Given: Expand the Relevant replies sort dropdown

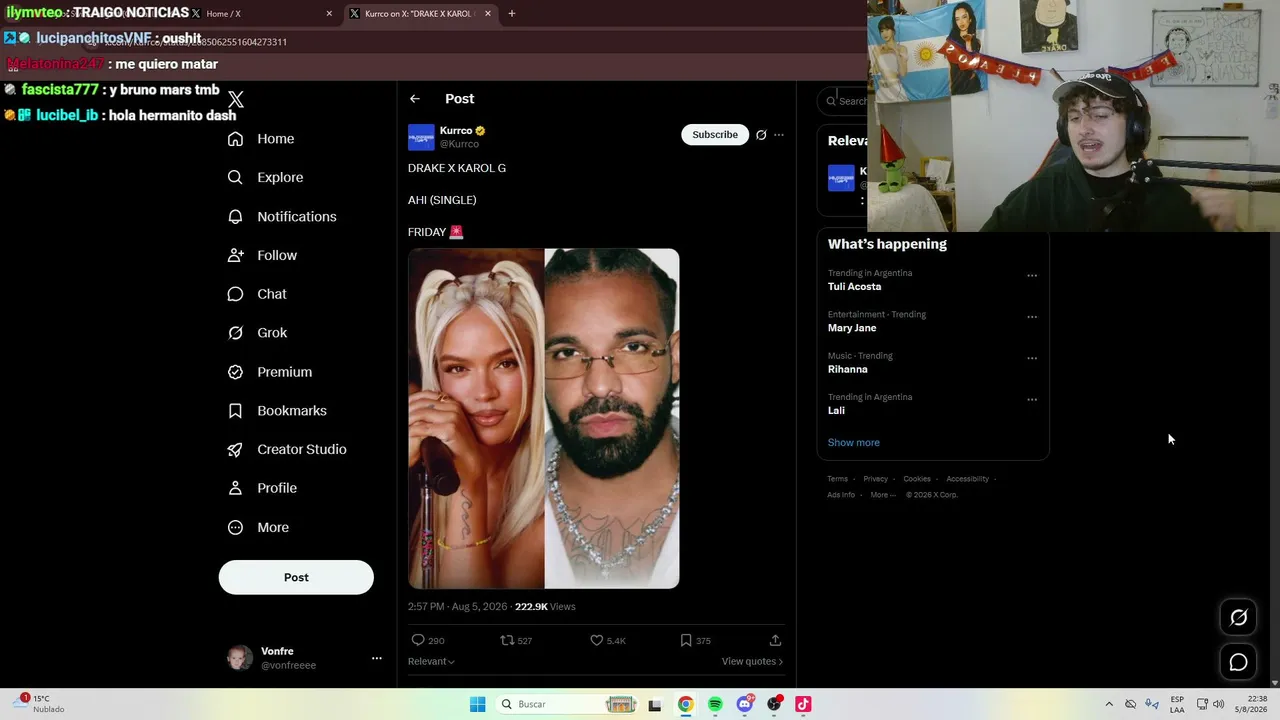Looking at the screenshot, I should click(x=431, y=661).
